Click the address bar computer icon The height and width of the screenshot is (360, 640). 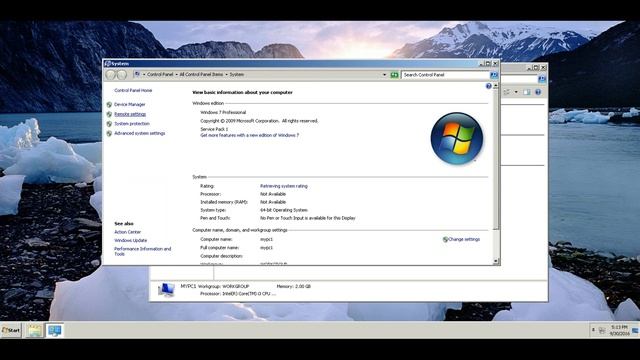coord(137,74)
